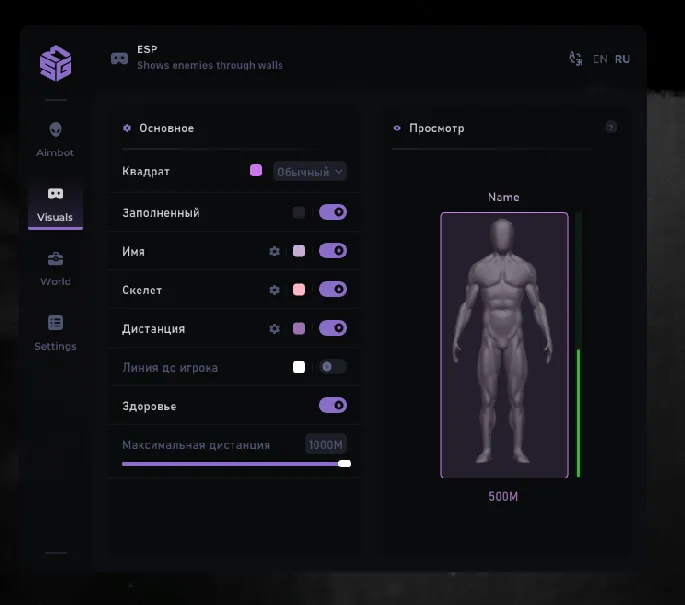Open the Aimbot section via alien icon
685x605 pixels.
[x=55, y=130]
